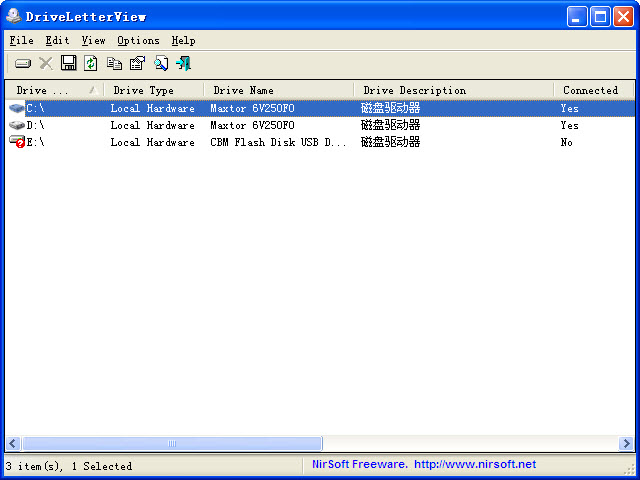Sort by the Drive Letter column header

(54, 90)
